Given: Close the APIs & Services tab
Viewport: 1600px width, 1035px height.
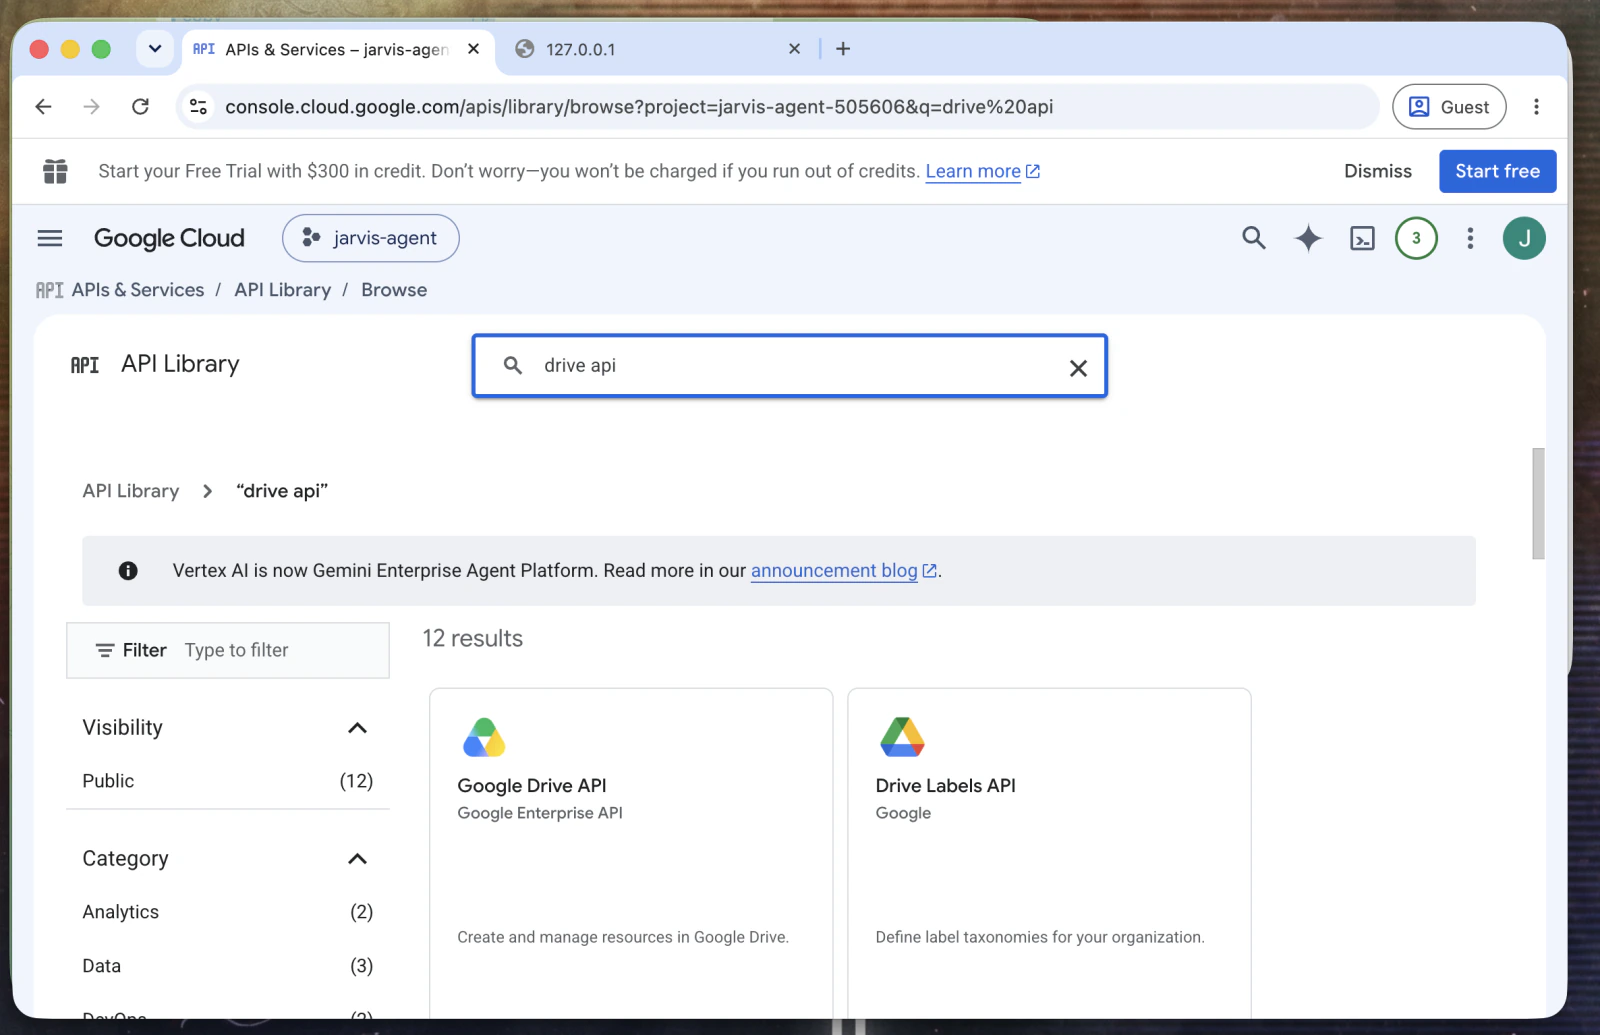Looking at the screenshot, I should point(474,49).
